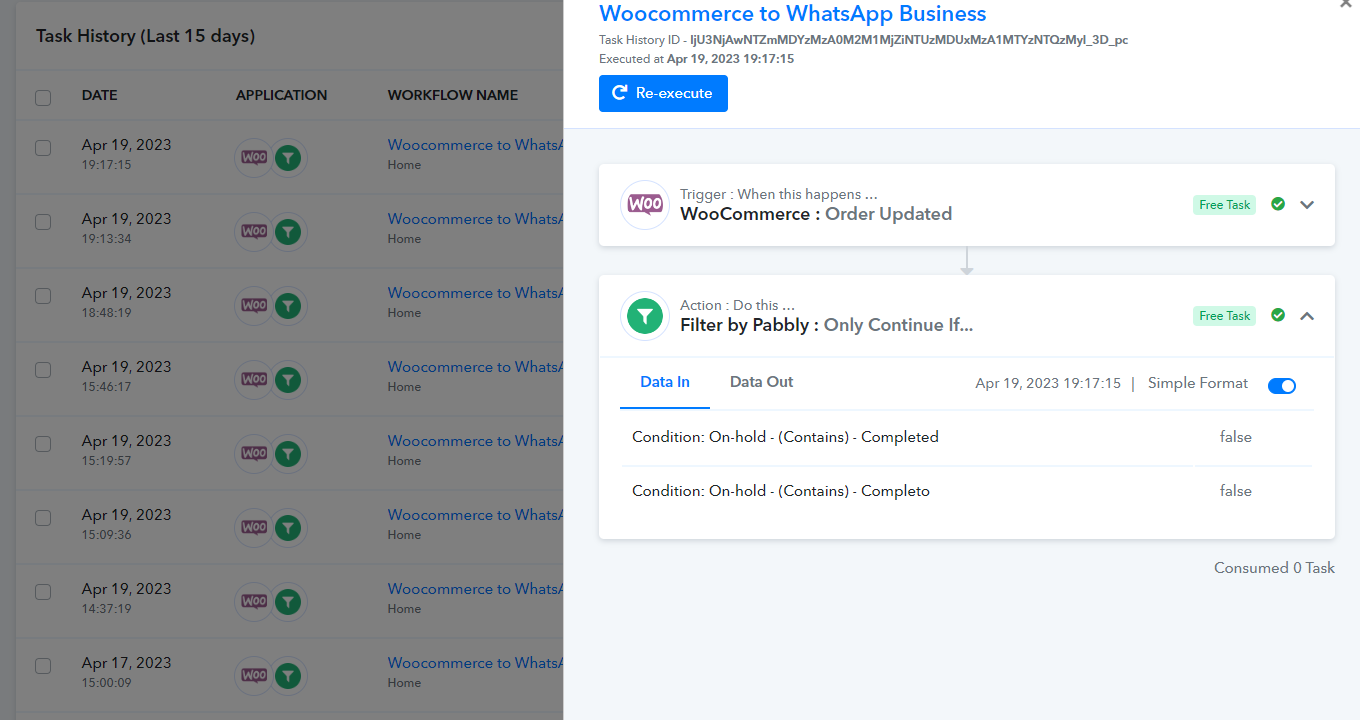Collapse the Filter by Pabbly action step
Viewport: 1360px width, 720px height.
pos(1307,315)
